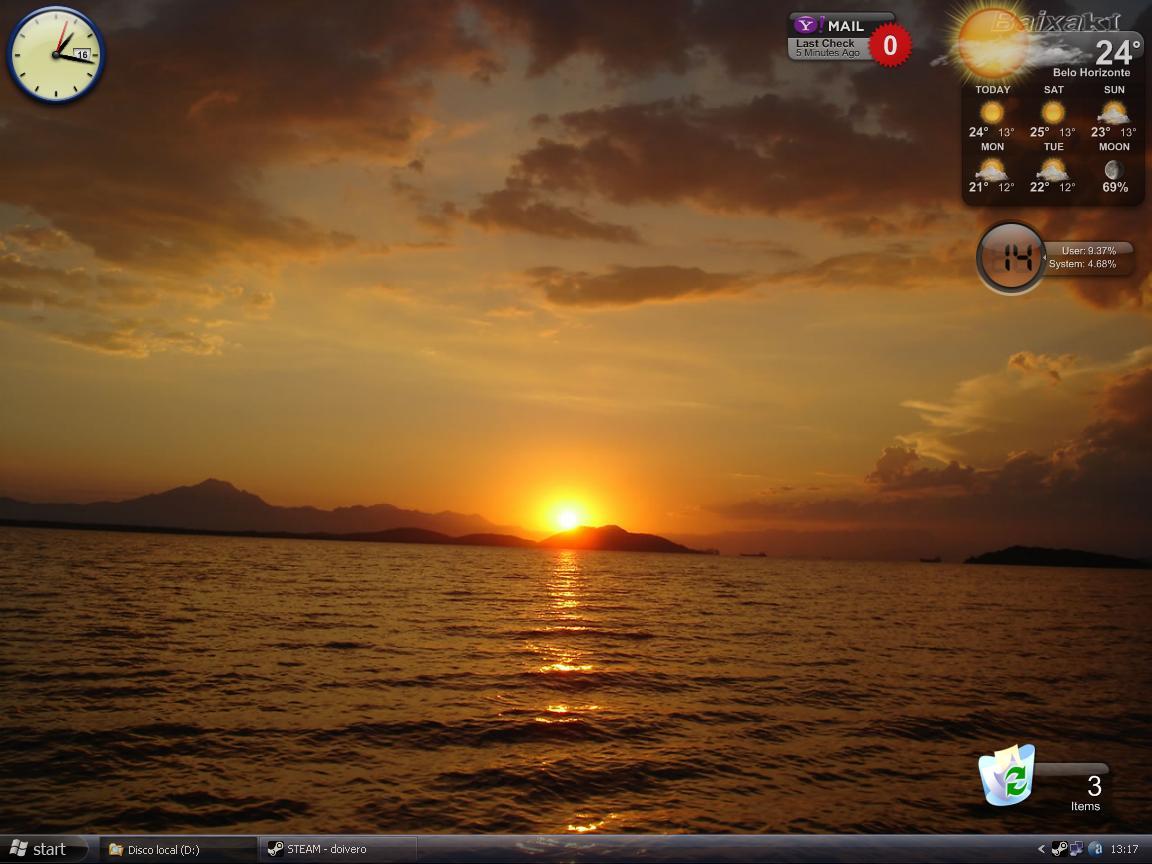Select the SAT forecast sun icon
Screen dimensions: 1152x864
pos(1053,112)
